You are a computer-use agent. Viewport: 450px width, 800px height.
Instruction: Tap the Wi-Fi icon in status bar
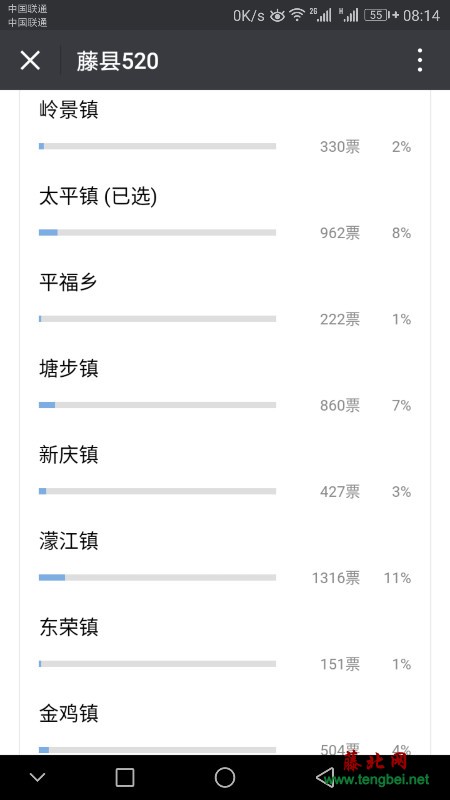pos(297,15)
